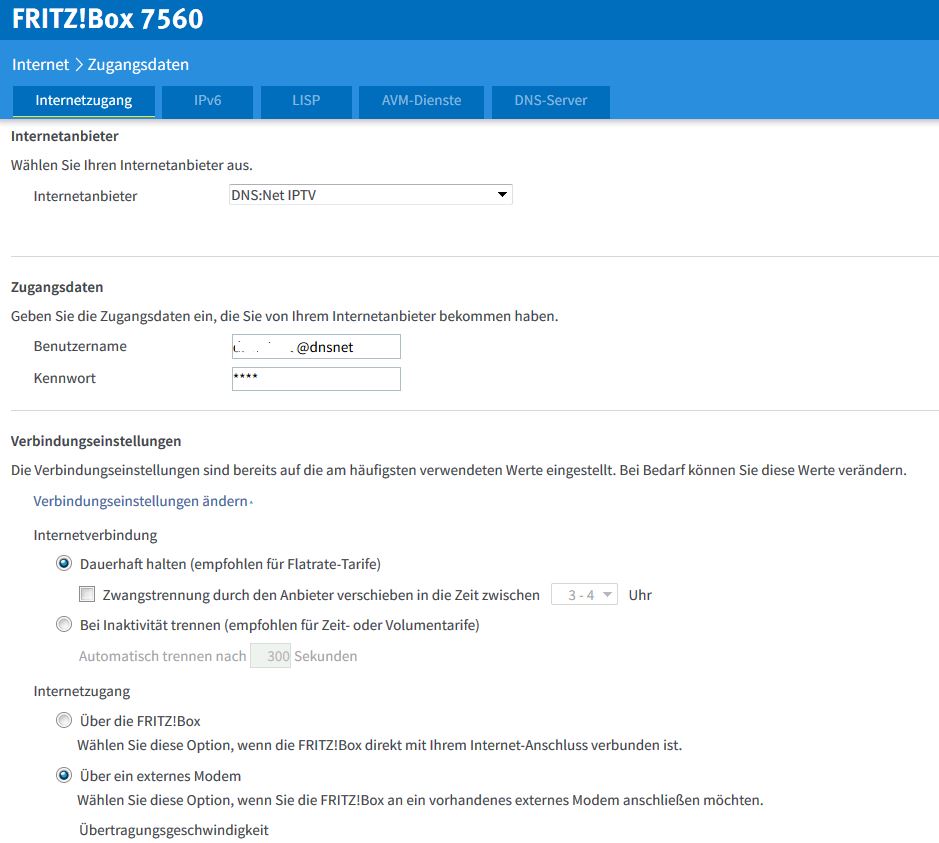Click the FRITZ!Box 7560 header title

coord(108,19)
